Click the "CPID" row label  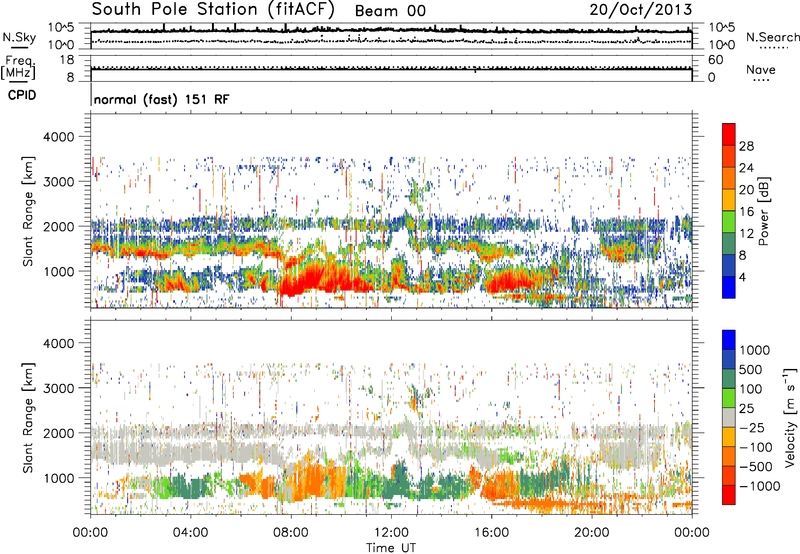(x=22, y=95)
